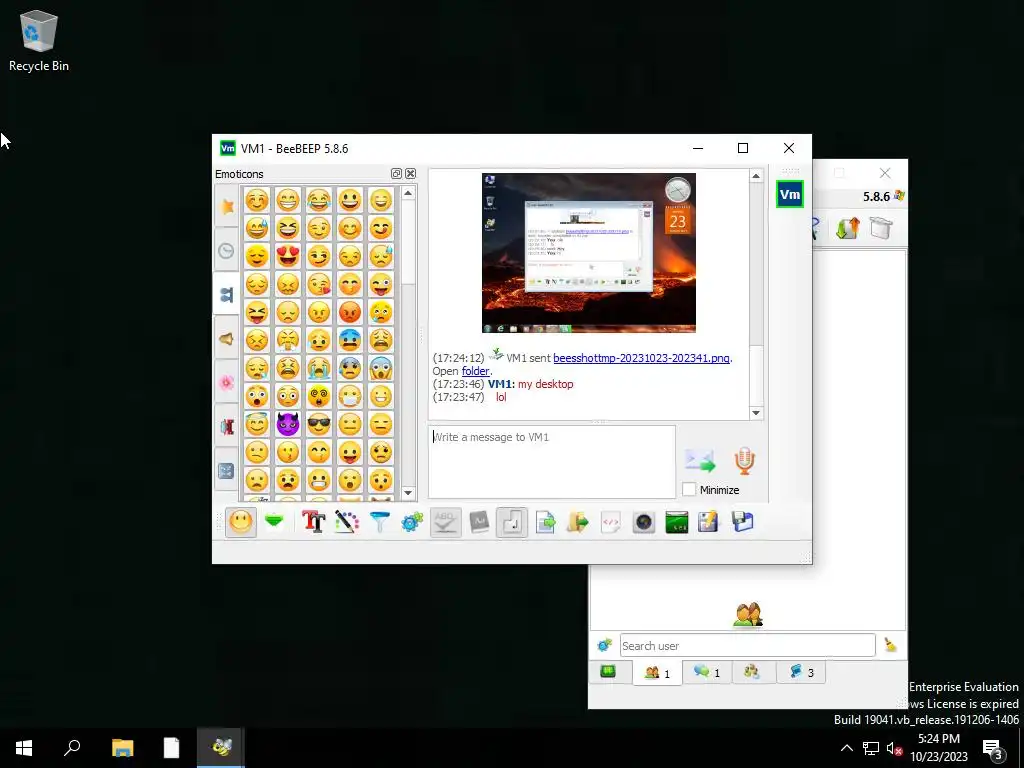Viewport: 1024px width, 768px height.
Task: Toggle the return key page icon
Action: [x=512, y=522]
